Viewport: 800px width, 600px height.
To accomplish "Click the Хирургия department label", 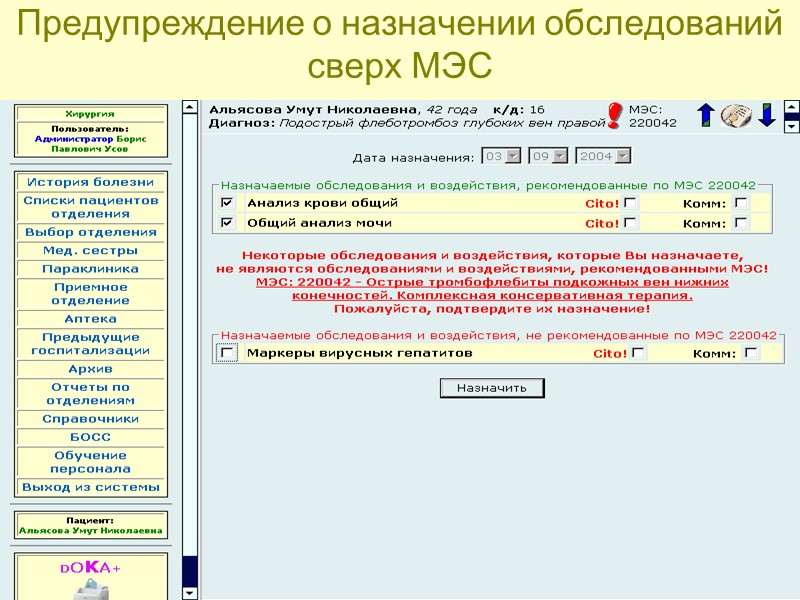I will pos(90,114).
